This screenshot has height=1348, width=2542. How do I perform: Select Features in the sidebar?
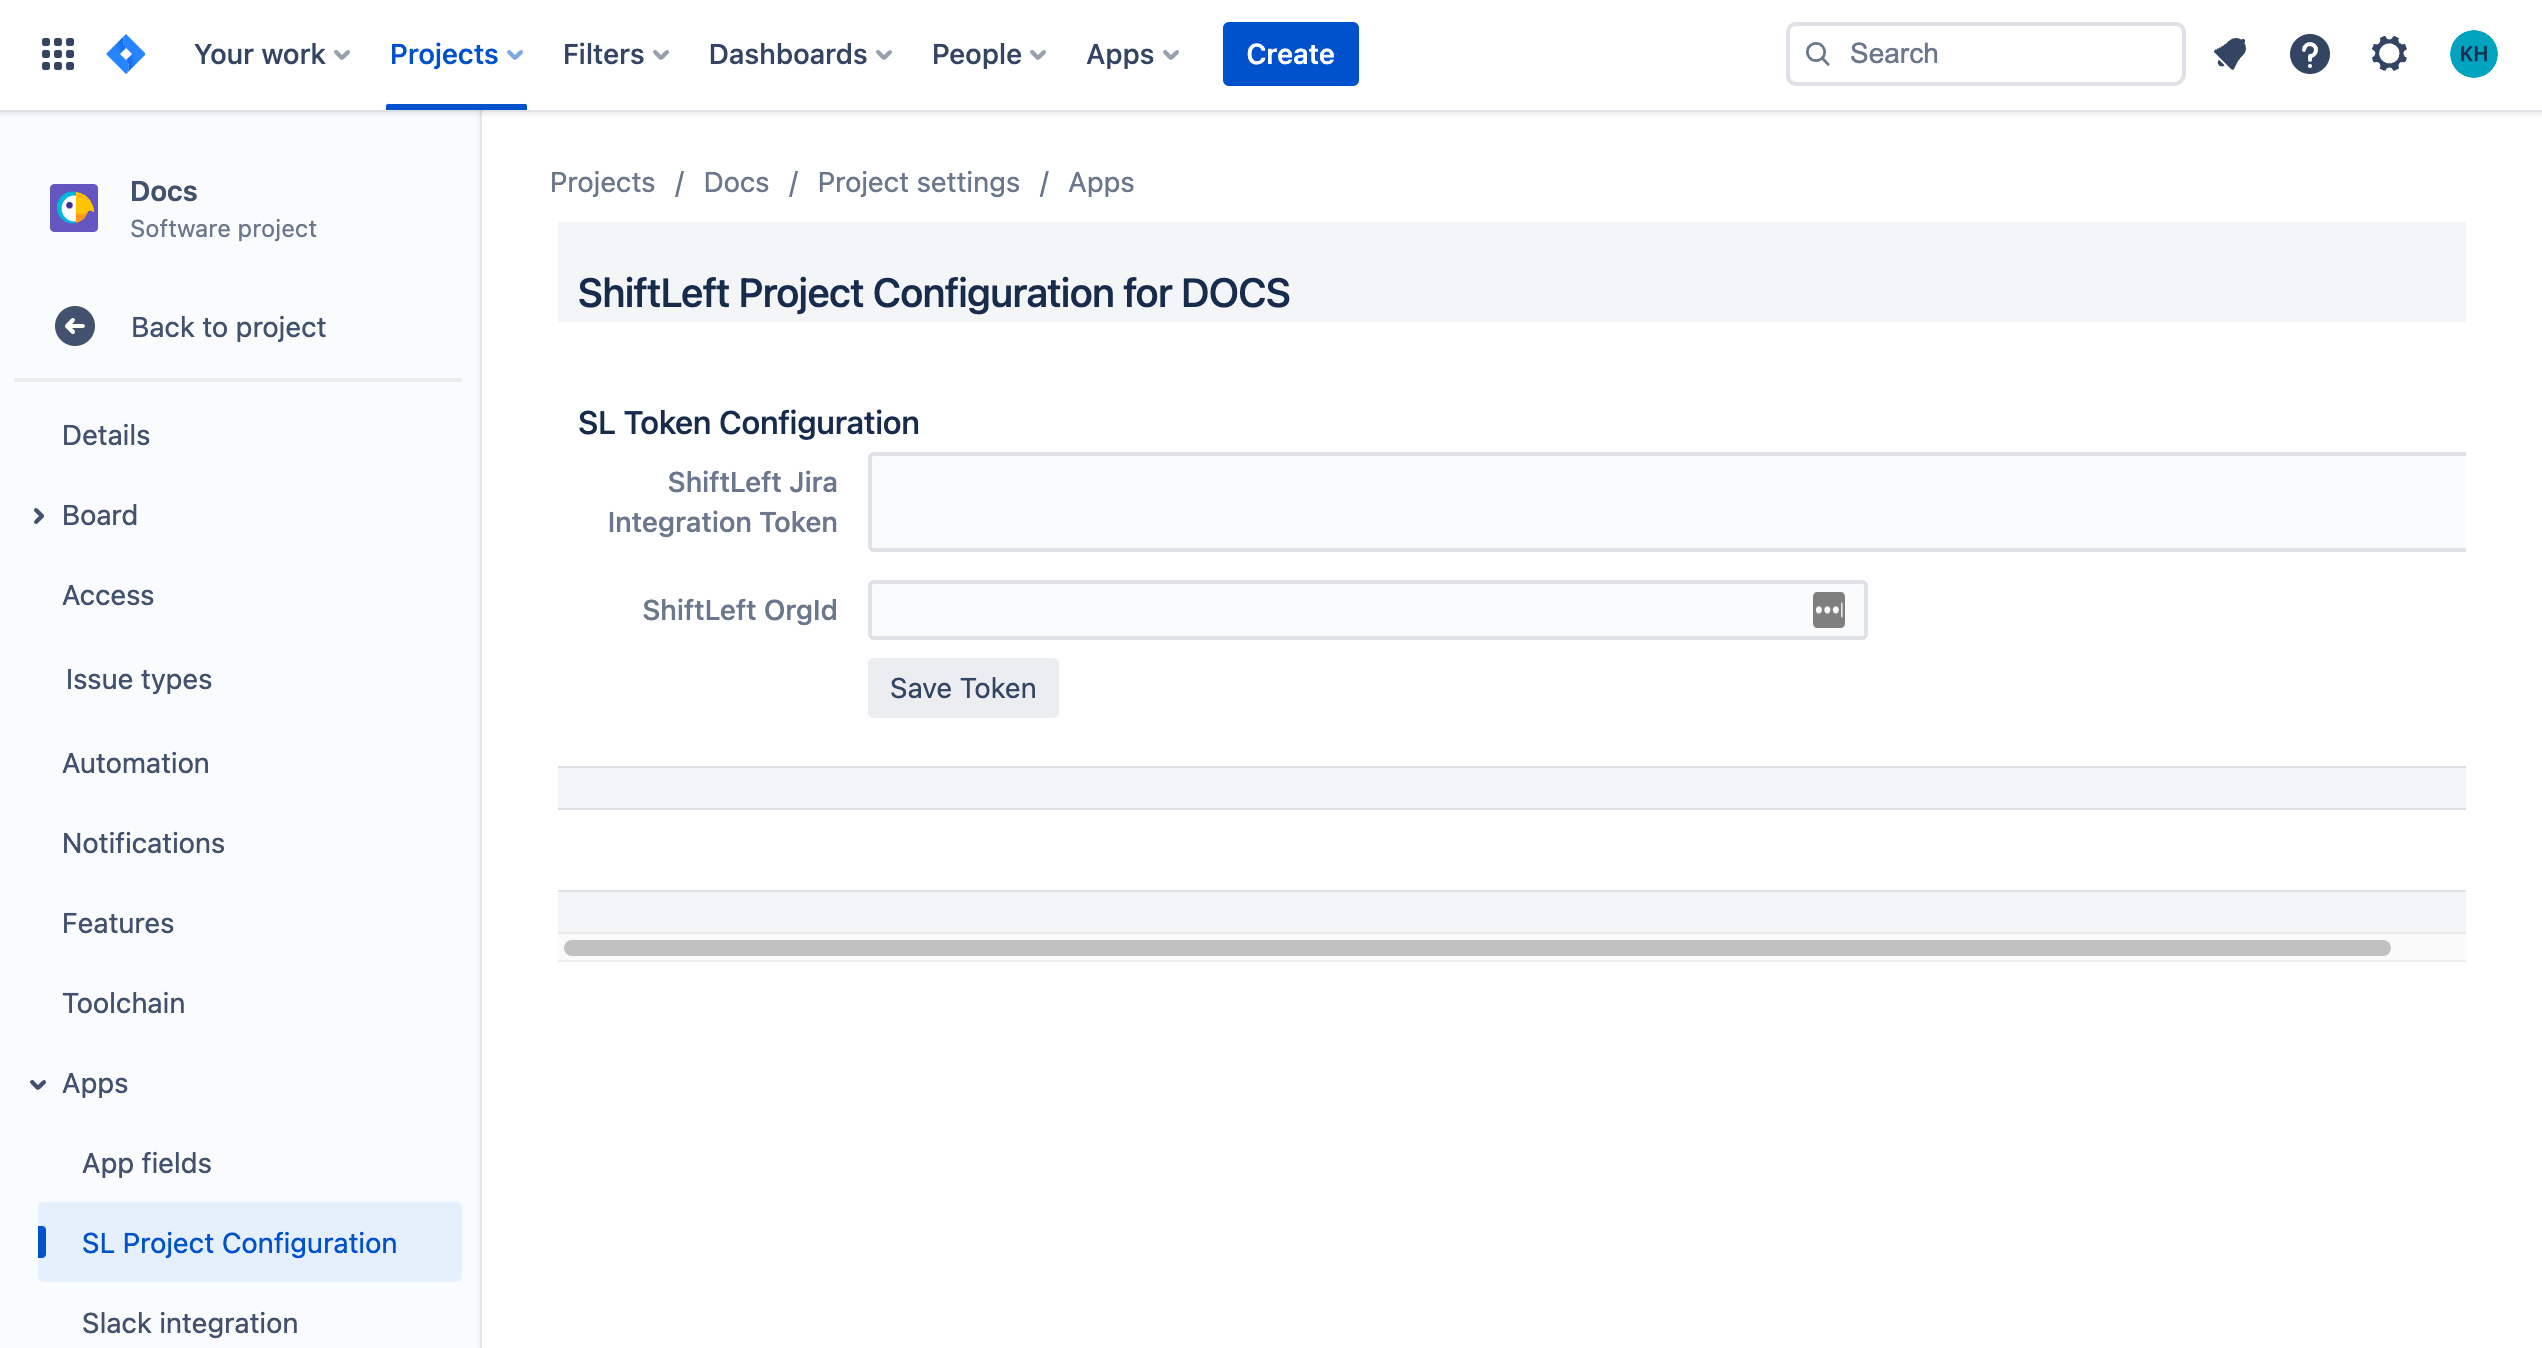118,924
